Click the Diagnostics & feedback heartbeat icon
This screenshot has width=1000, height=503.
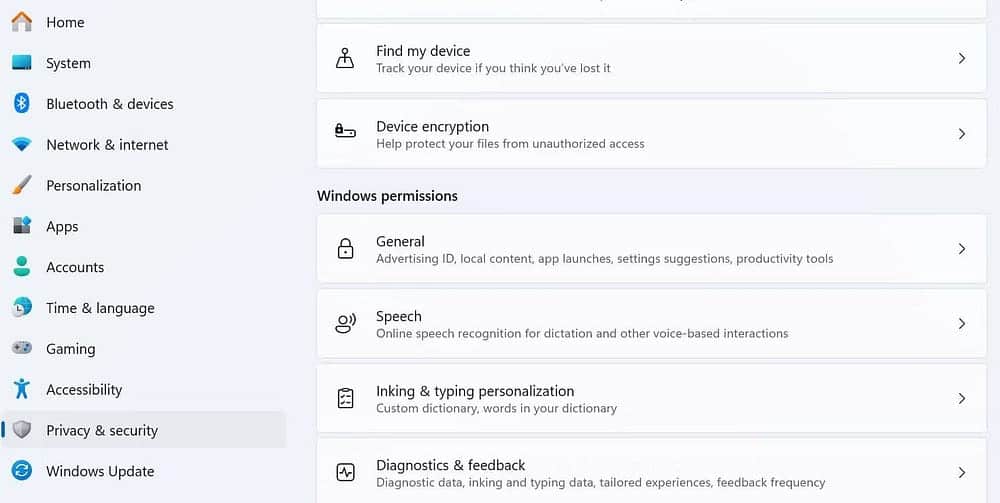[345, 472]
